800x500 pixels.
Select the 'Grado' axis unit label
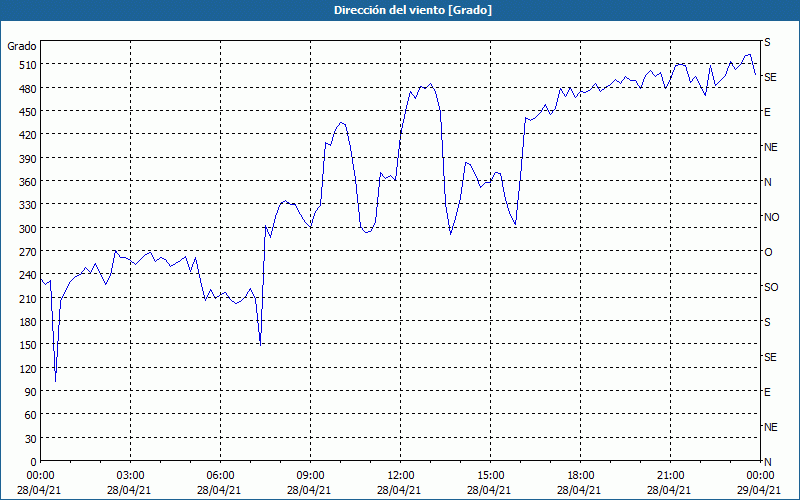22,46
